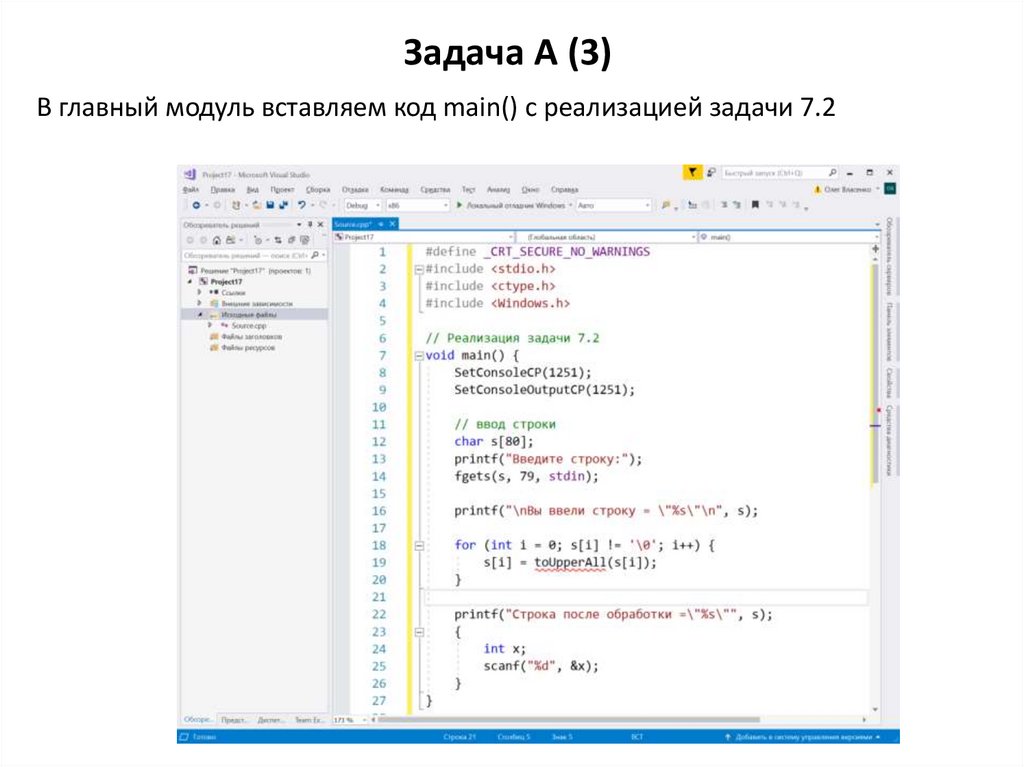Click the green Start Debugging play icon
The image size is (1024, 767).
coord(458,205)
